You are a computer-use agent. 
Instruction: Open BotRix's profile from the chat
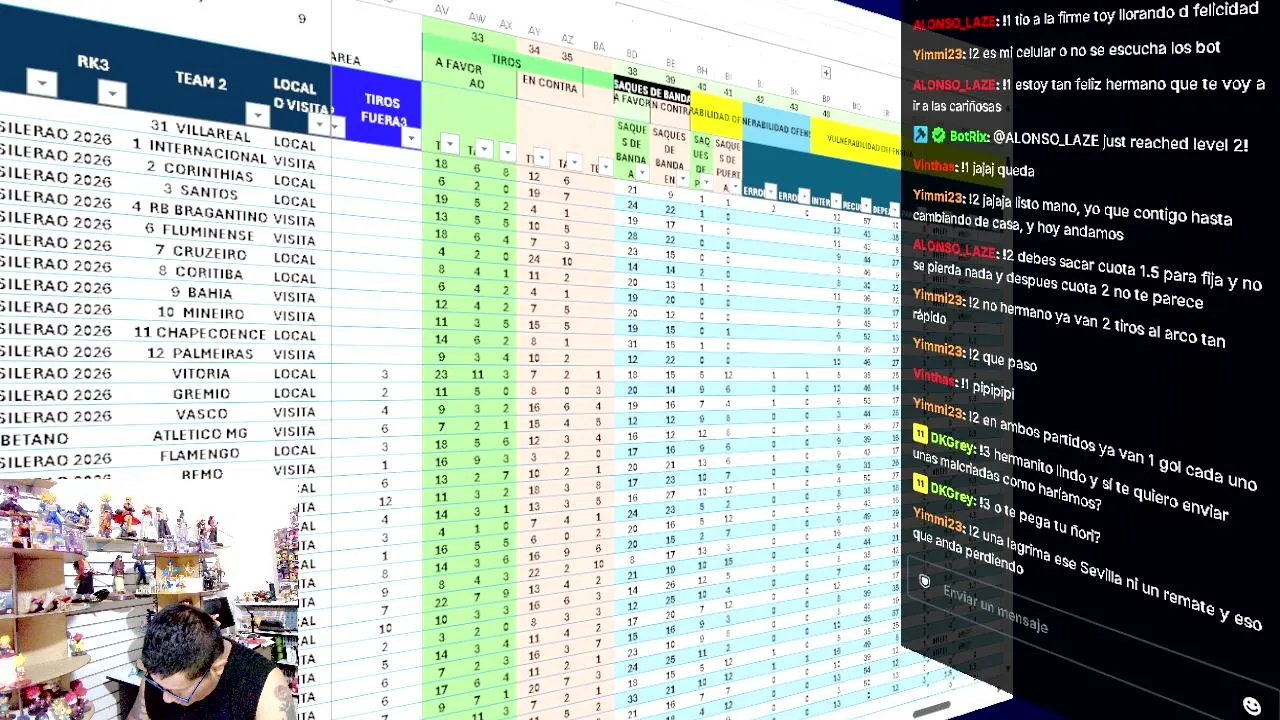click(x=969, y=137)
